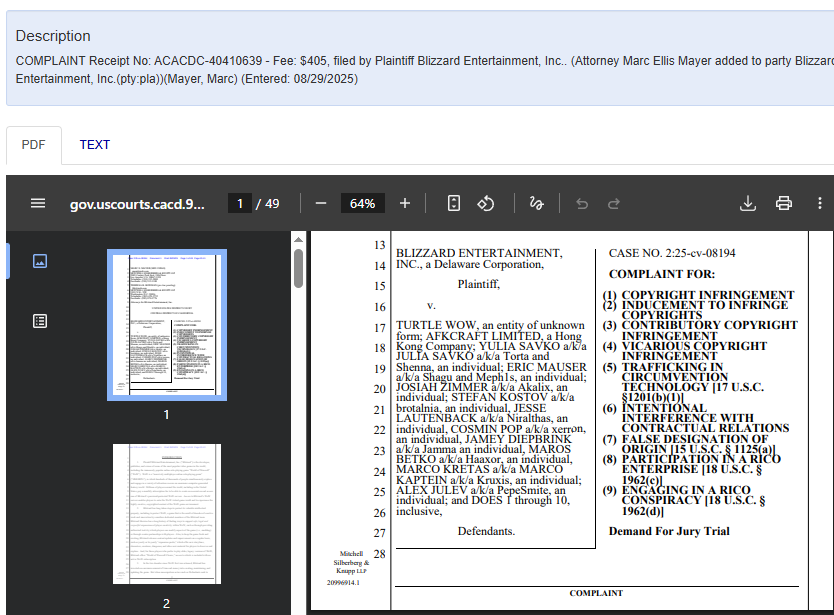The height and width of the screenshot is (615, 834).
Task: Click BLIZZARD ENTERTAINMENT, party name
Action: pos(479,253)
